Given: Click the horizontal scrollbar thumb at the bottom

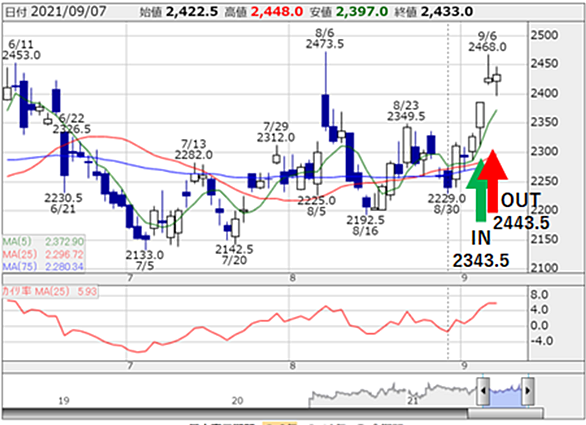Looking at the screenshot, I should click(x=505, y=413).
